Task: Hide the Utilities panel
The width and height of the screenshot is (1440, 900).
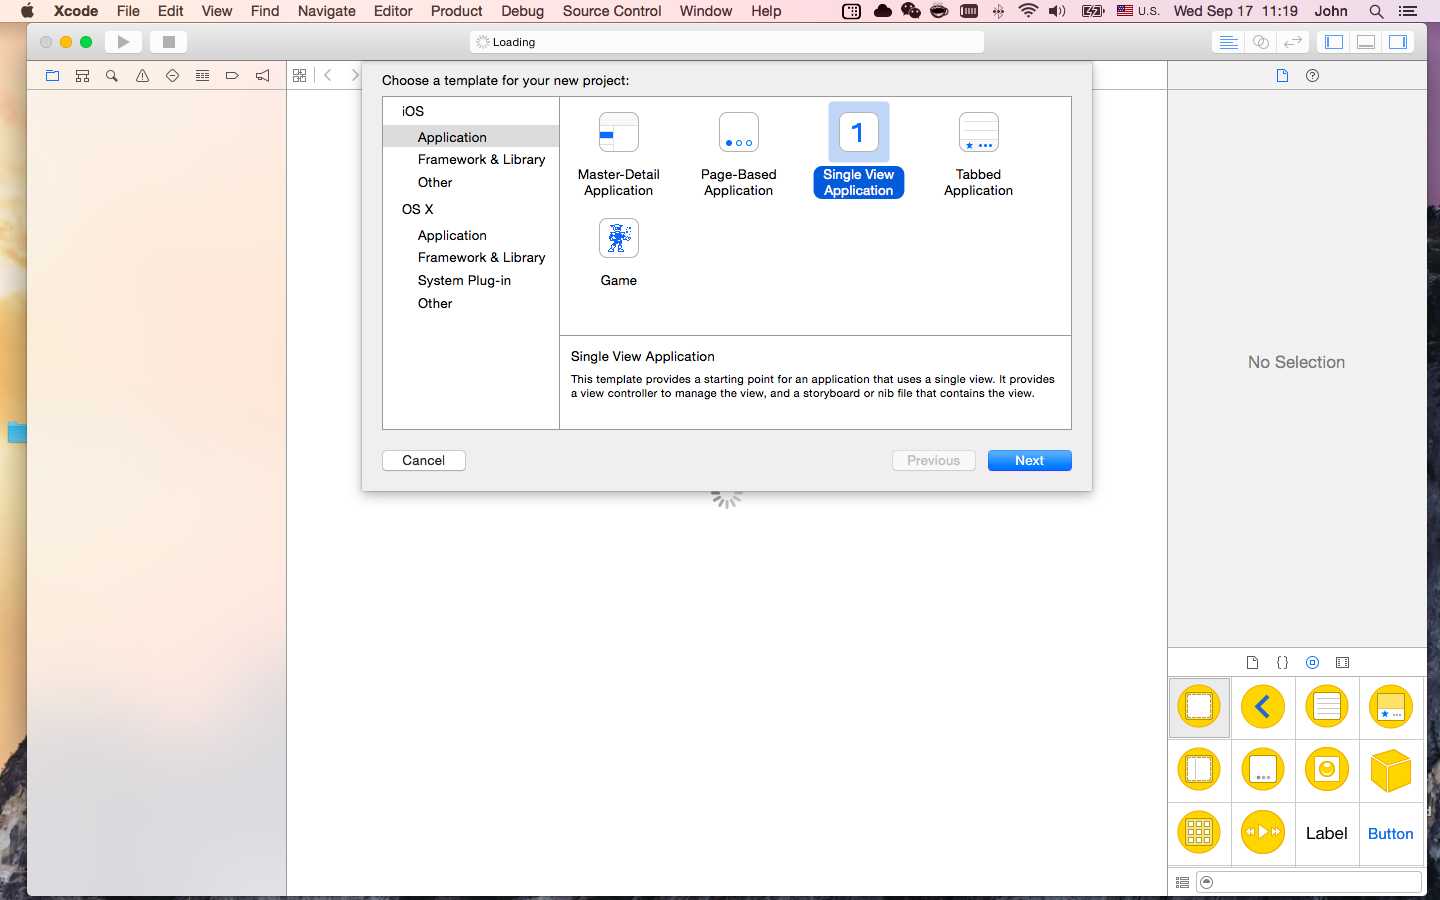Action: (1398, 42)
